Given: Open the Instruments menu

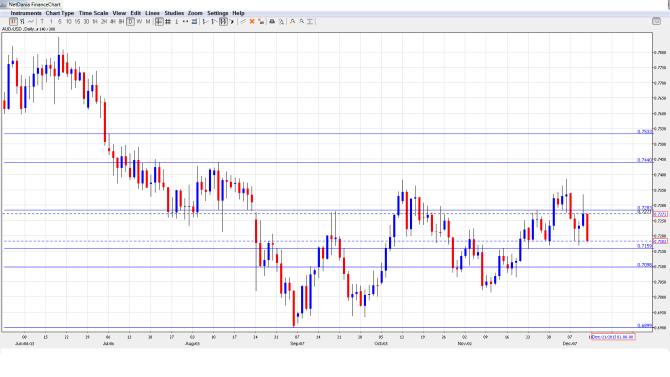Looking at the screenshot, I should click(26, 13).
